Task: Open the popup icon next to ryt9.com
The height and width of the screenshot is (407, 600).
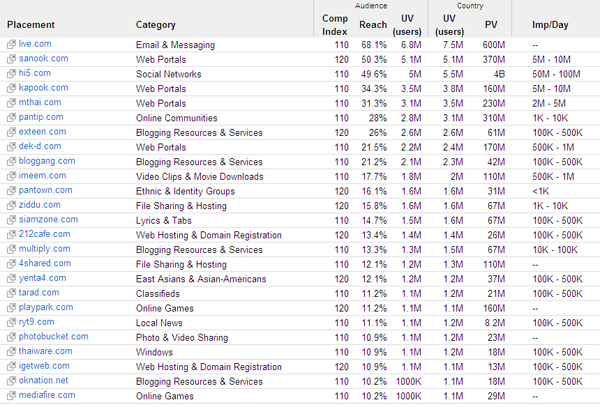Action: [x=11, y=322]
